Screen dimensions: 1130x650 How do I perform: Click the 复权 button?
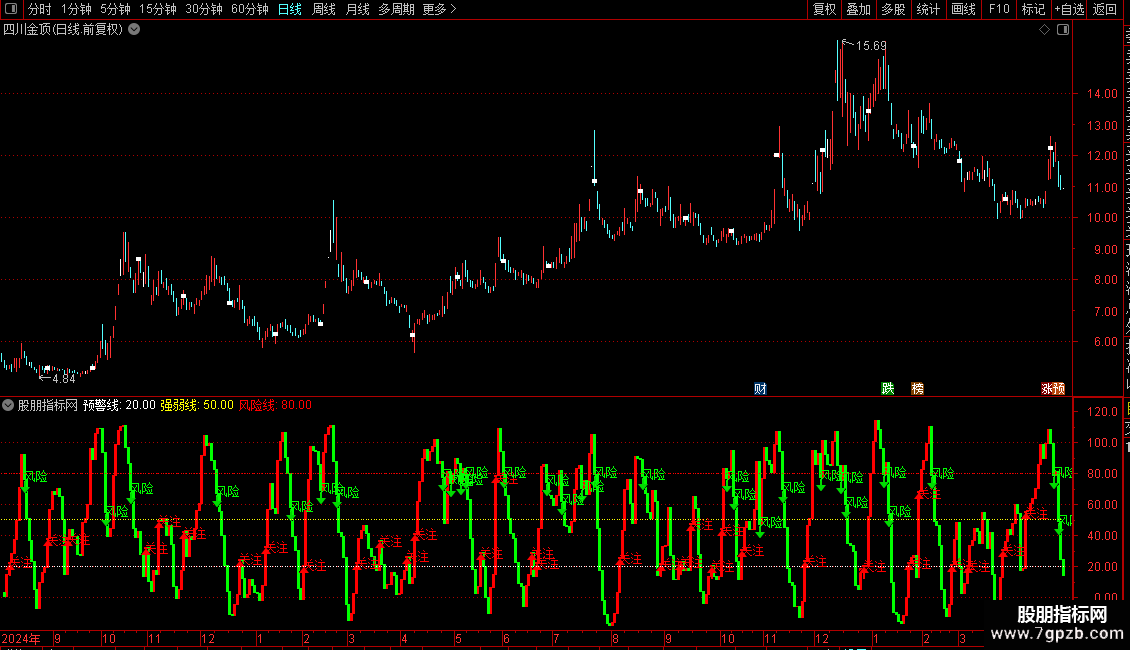(x=824, y=9)
